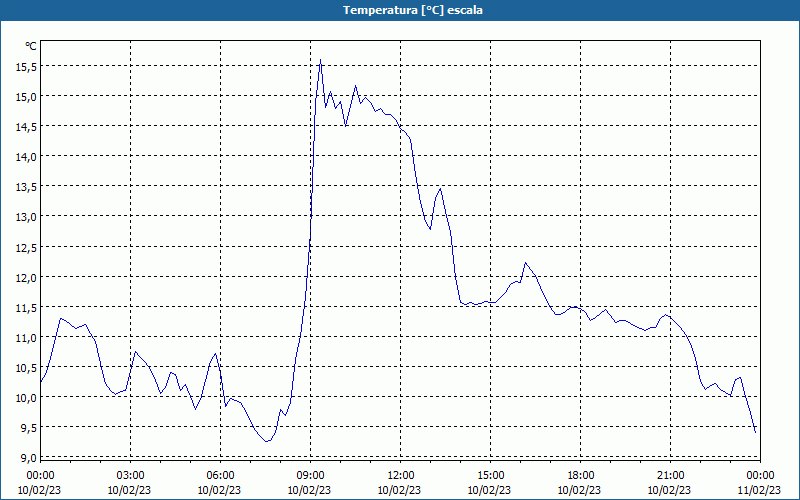The width and height of the screenshot is (800, 500).
Task: Click the "14,5" y-axis label
Action: 27,127
